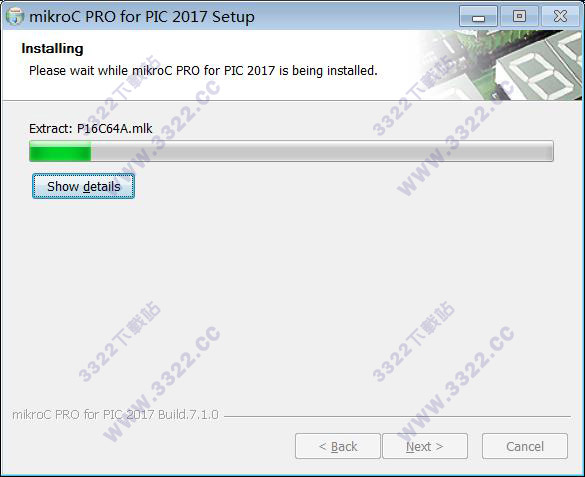Click the window title mikroC PRO for PIC 2017 Setup
585x477 pixels.
[142, 17]
